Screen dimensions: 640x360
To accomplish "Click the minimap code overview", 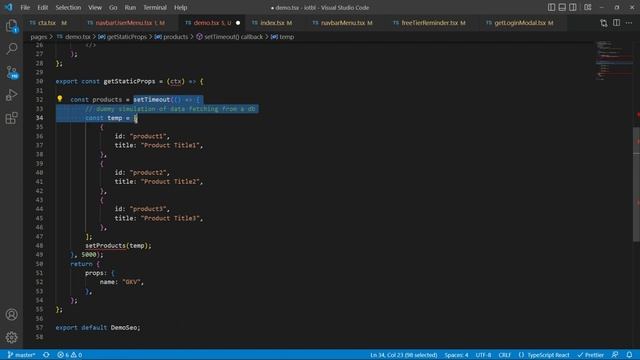I will point(613,60).
